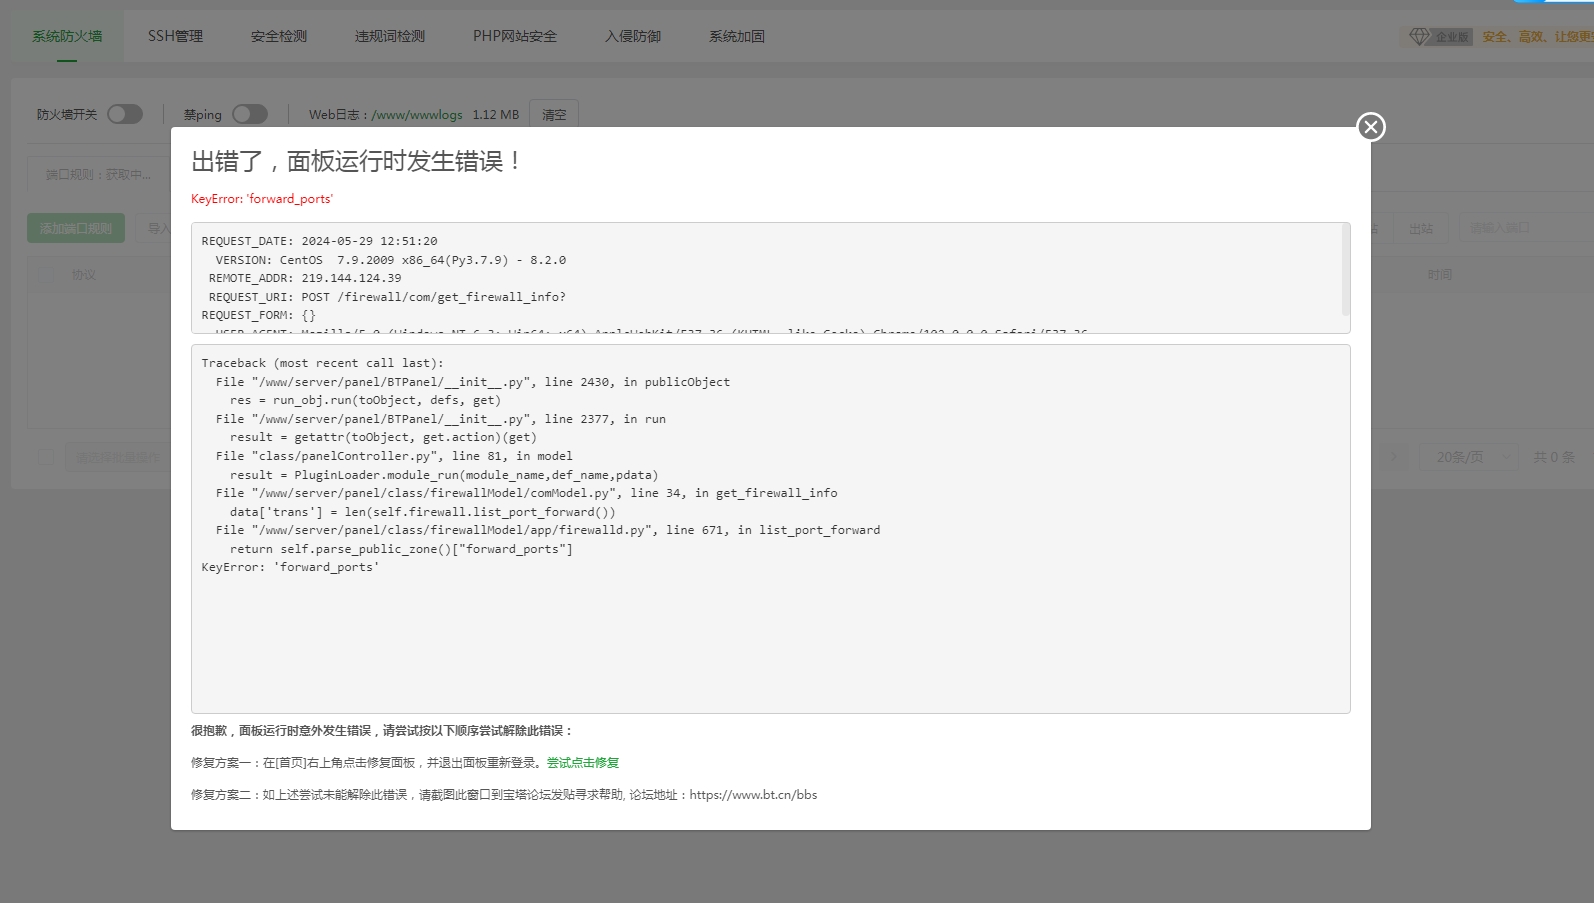Open the 违规词检测 tab
The width and height of the screenshot is (1594, 903).
[x=390, y=36]
